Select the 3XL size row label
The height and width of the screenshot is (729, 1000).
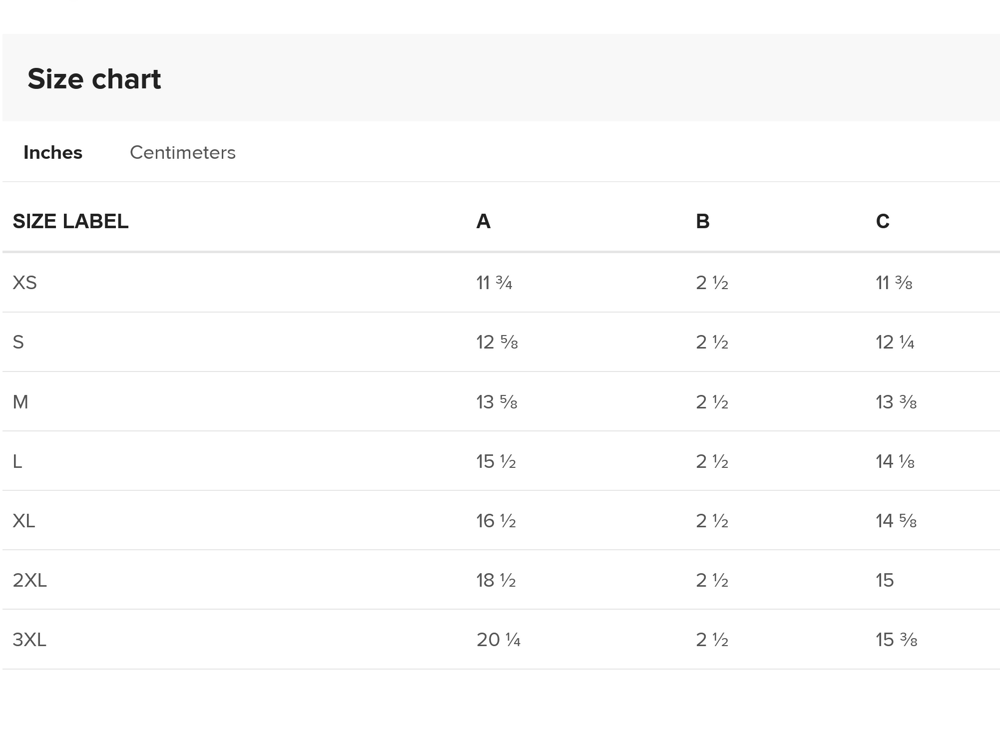(x=29, y=640)
